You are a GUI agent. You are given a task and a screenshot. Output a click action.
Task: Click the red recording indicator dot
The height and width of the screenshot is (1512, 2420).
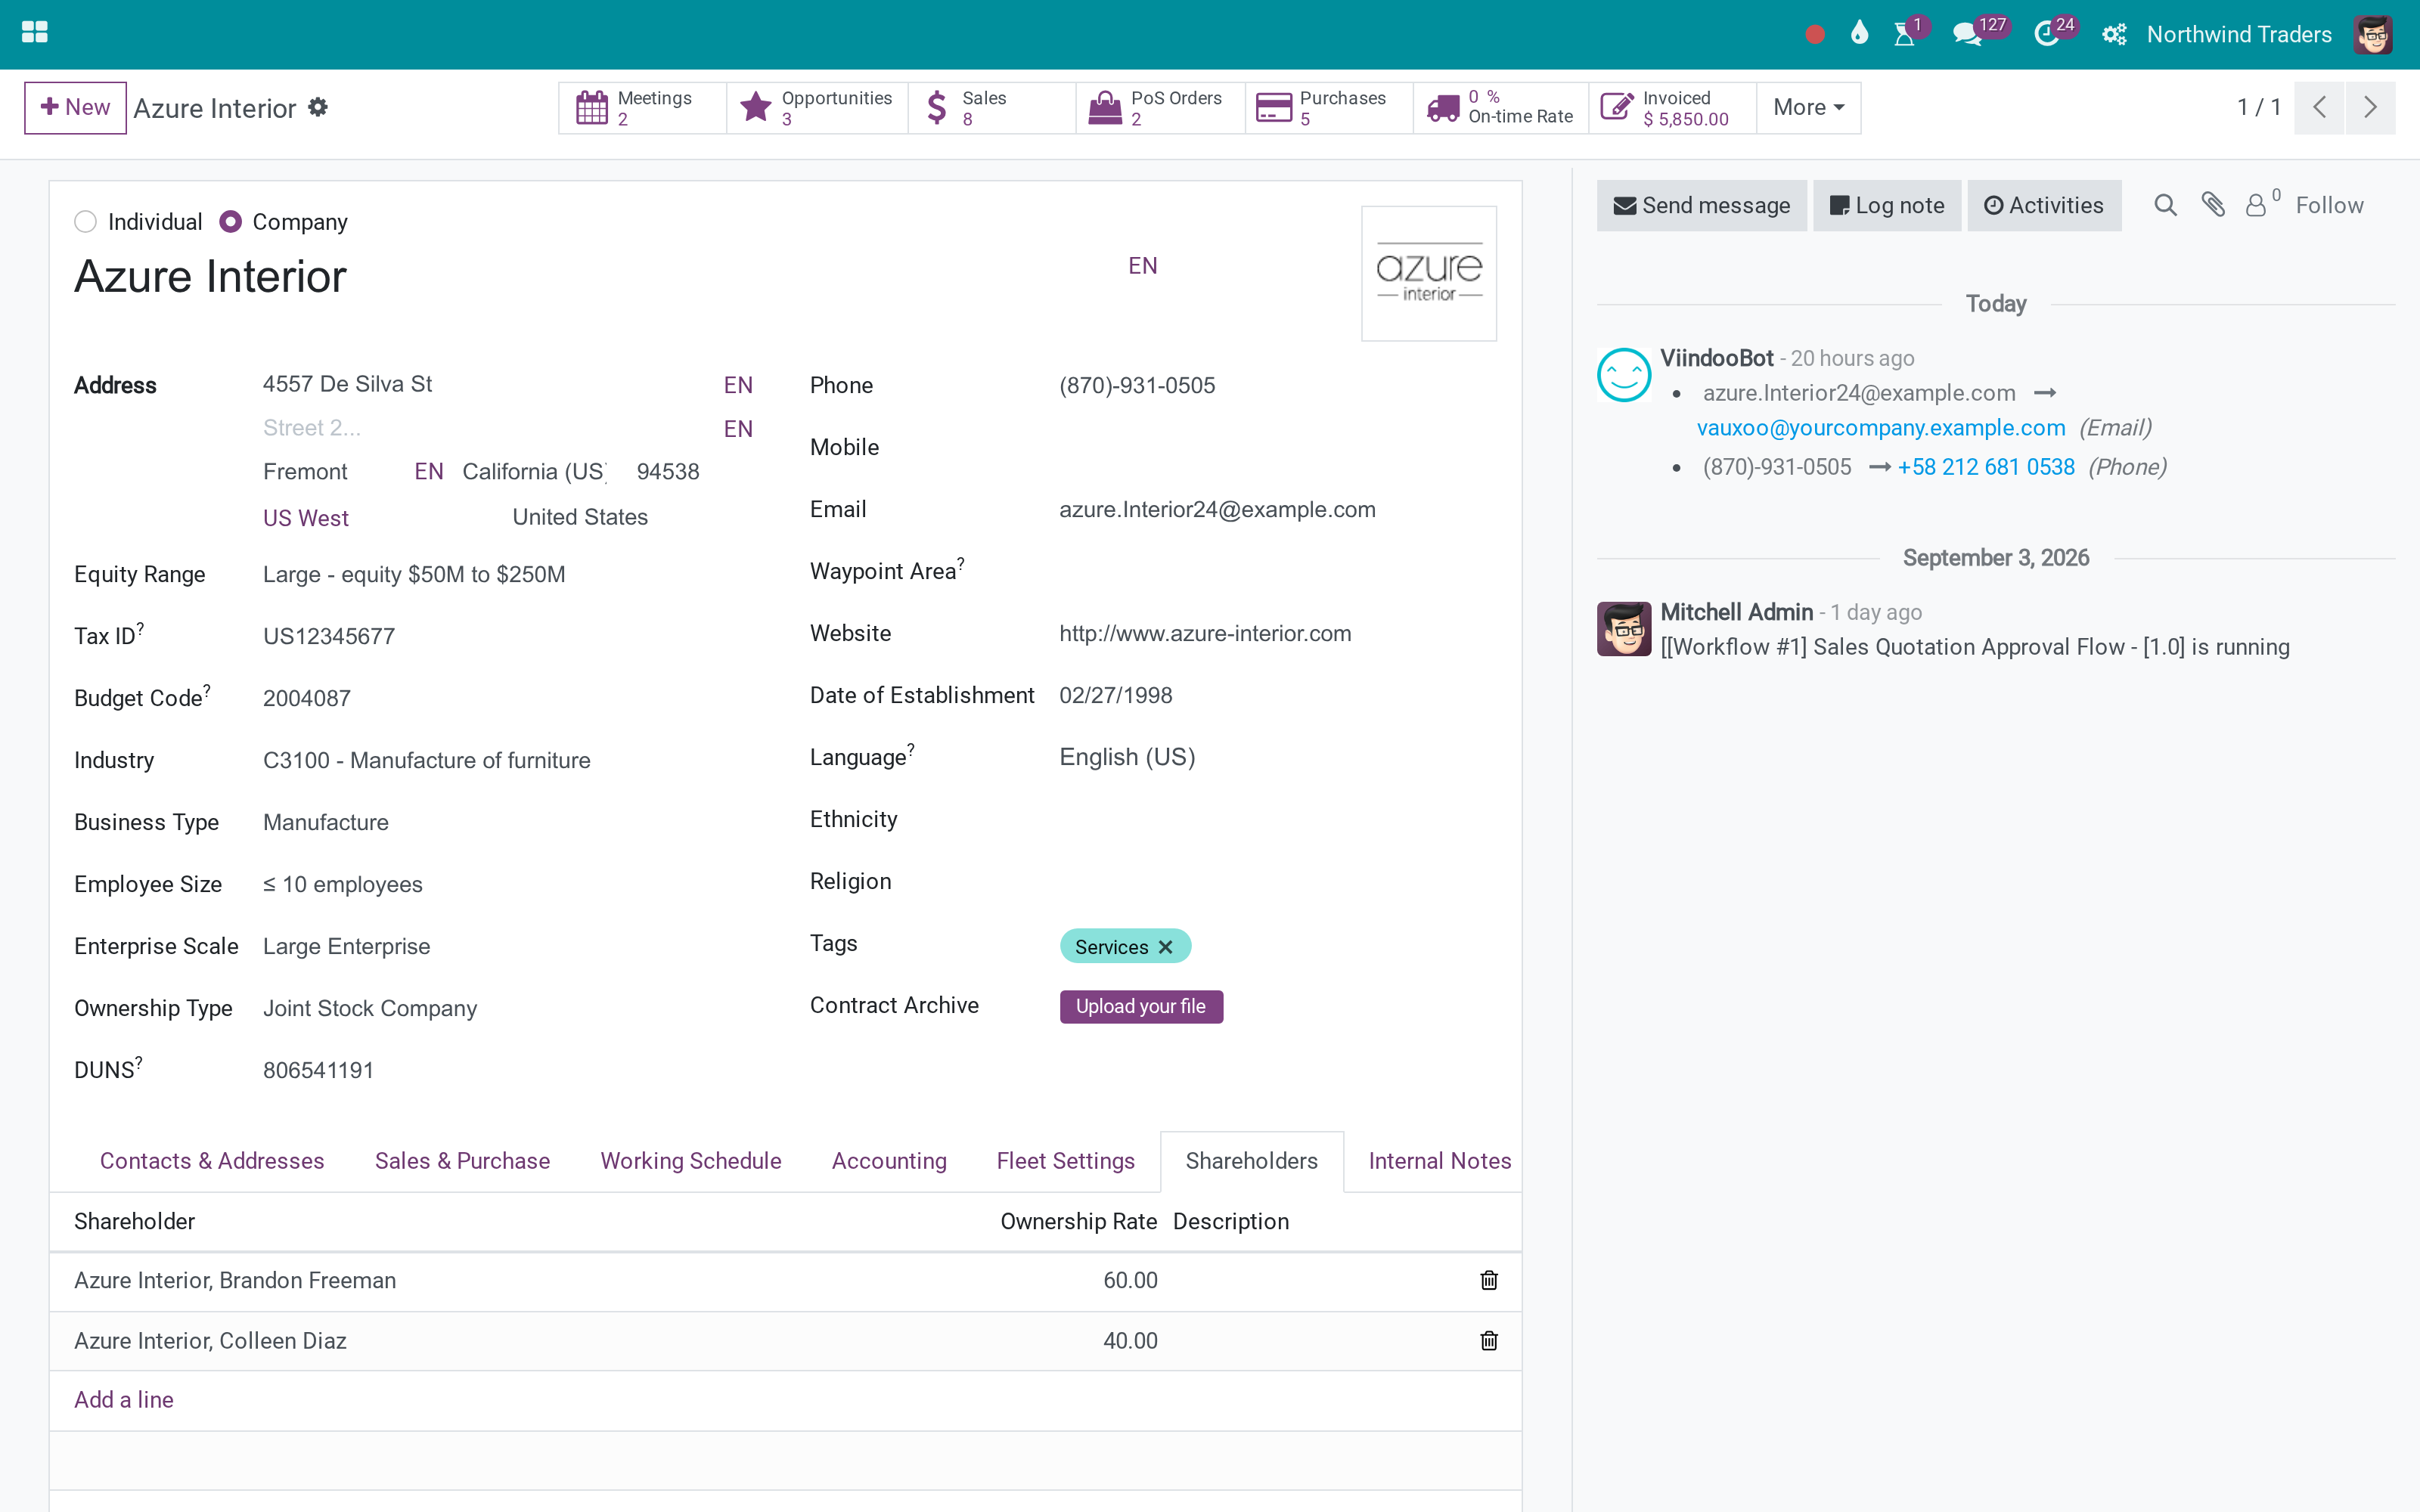pyautogui.click(x=1815, y=35)
